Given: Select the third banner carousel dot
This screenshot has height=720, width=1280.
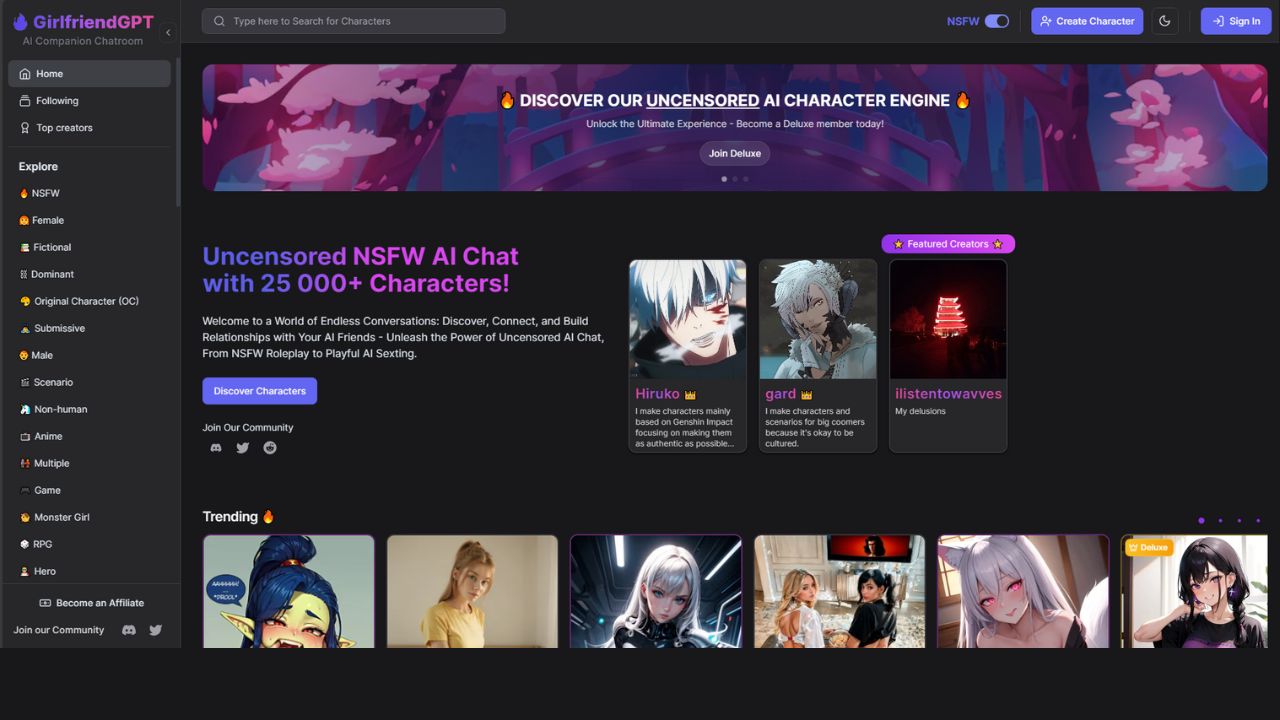Looking at the screenshot, I should pyautogui.click(x=746, y=179).
